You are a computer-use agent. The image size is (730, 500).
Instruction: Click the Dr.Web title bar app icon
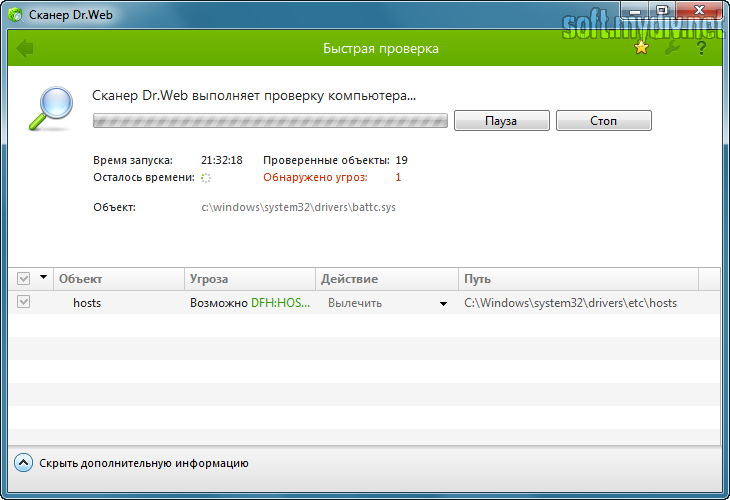(15, 15)
